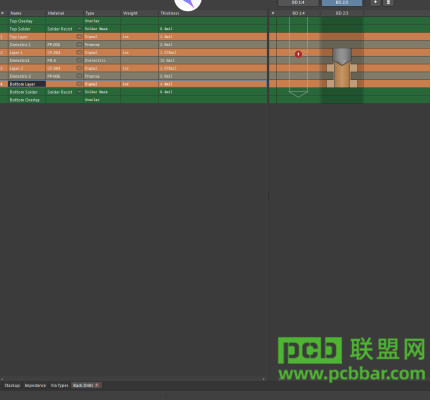Screen dimensions: 431x401
Task: Open material picker for Dielectric 1 PP-006
Action: click(79, 45)
